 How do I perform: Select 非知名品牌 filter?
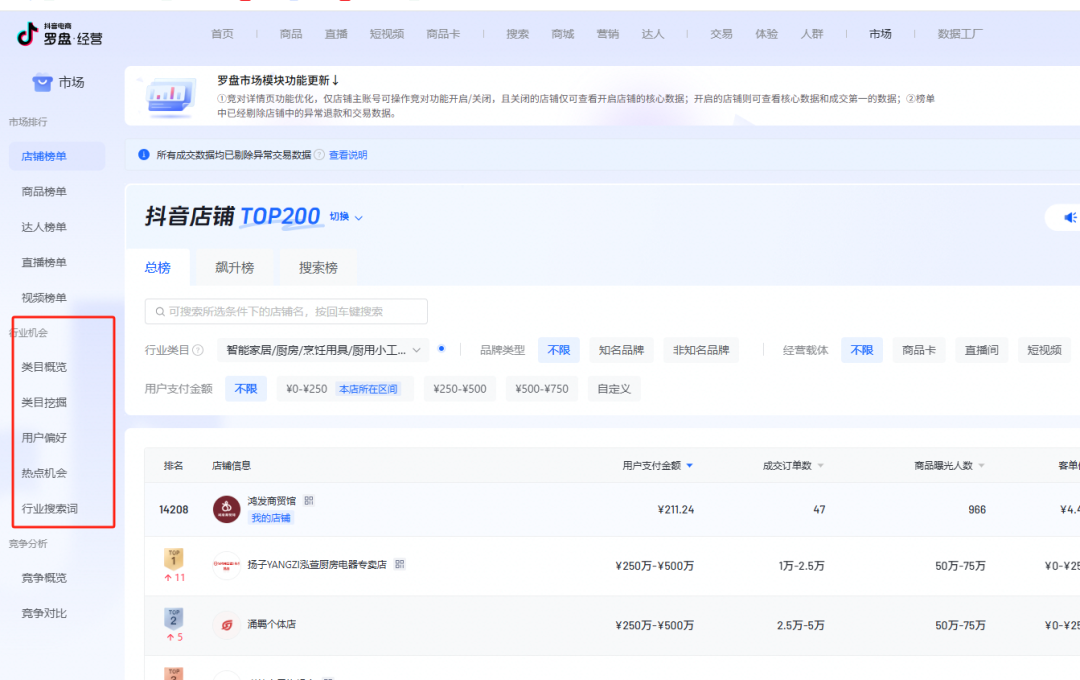701,350
